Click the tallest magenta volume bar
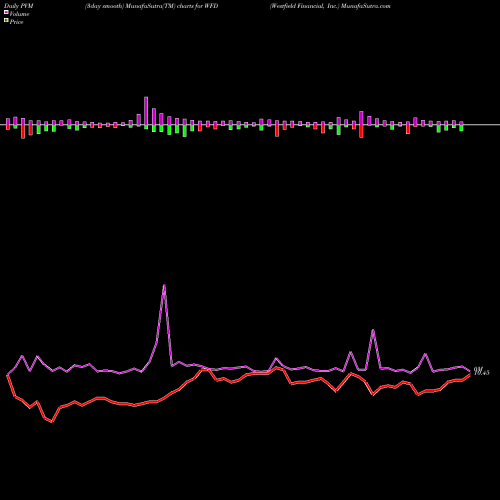 pyautogui.click(x=146, y=111)
